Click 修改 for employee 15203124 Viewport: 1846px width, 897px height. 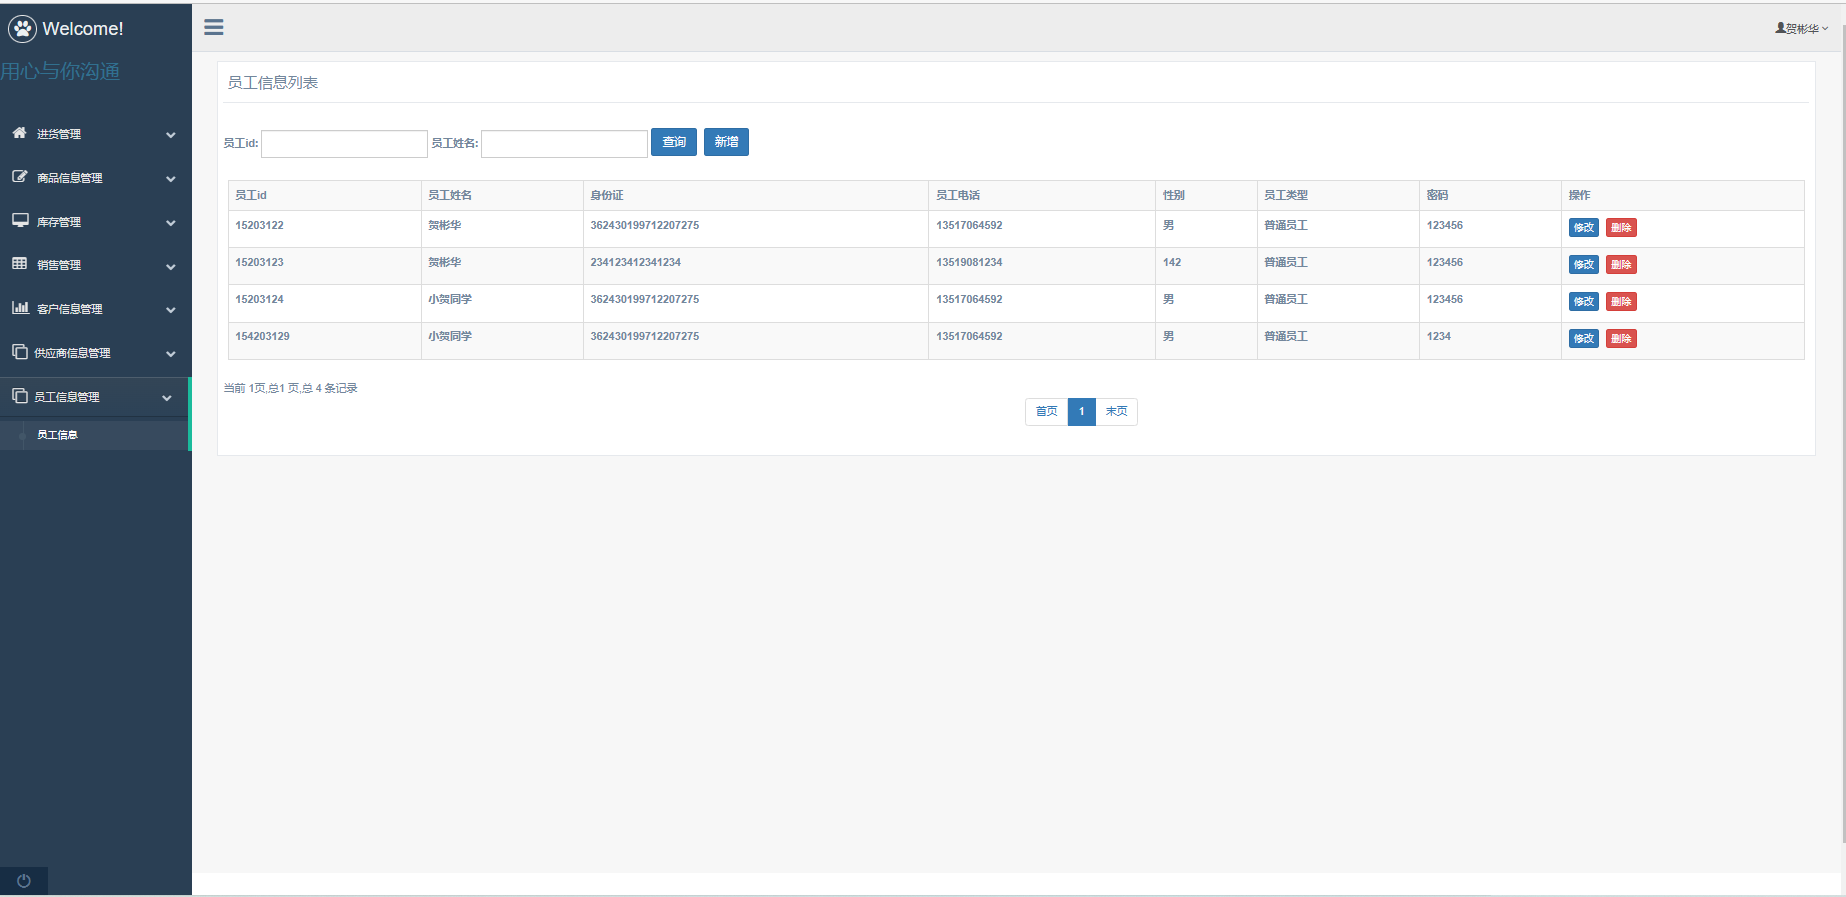[1584, 302]
